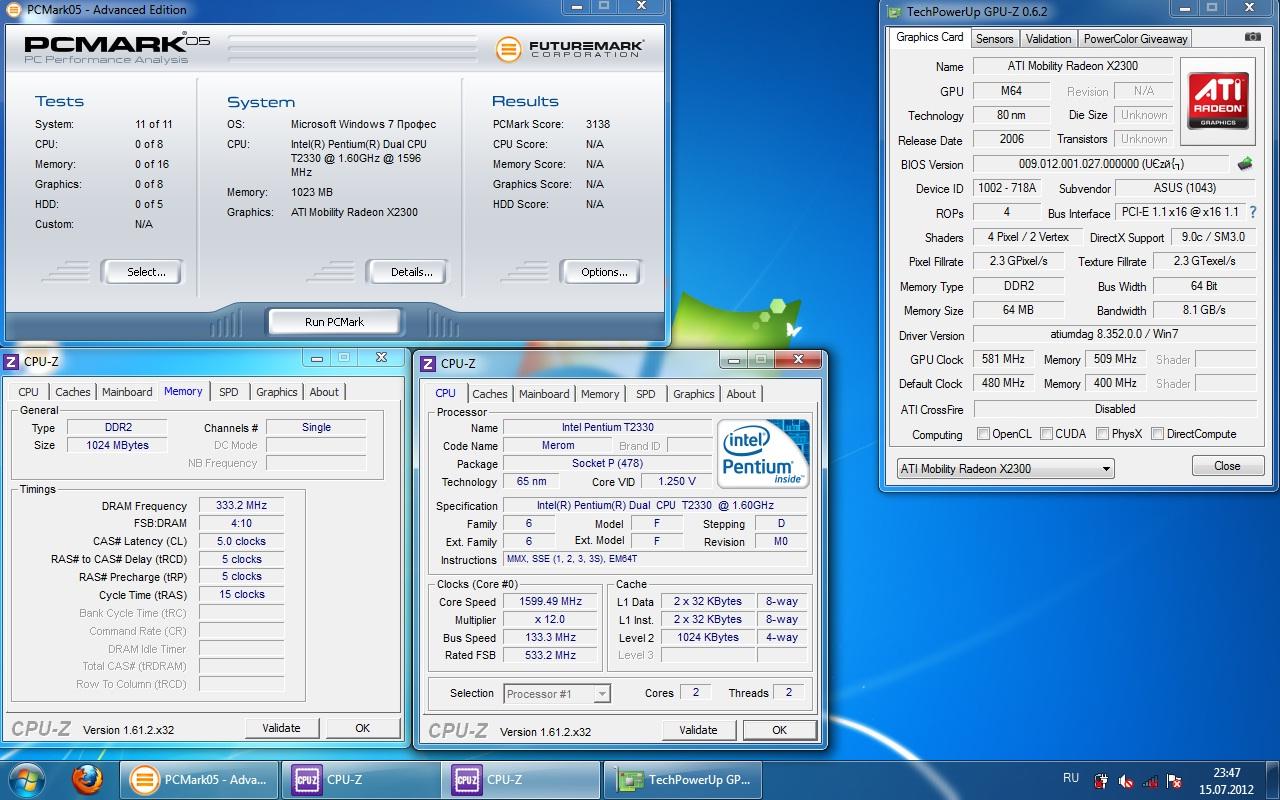
Task: Click OK in CPU-Z processor window
Action: click(x=779, y=730)
